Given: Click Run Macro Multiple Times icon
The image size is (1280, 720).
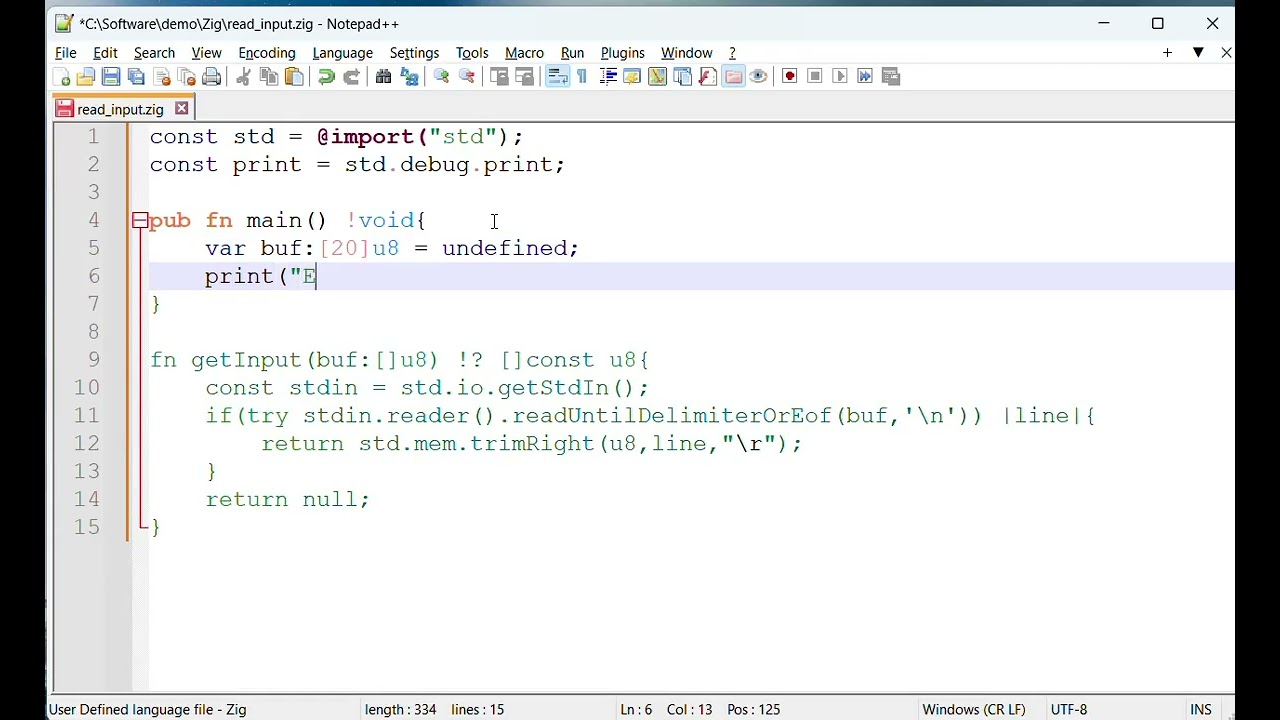Looking at the screenshot, I should click(865, 77).
